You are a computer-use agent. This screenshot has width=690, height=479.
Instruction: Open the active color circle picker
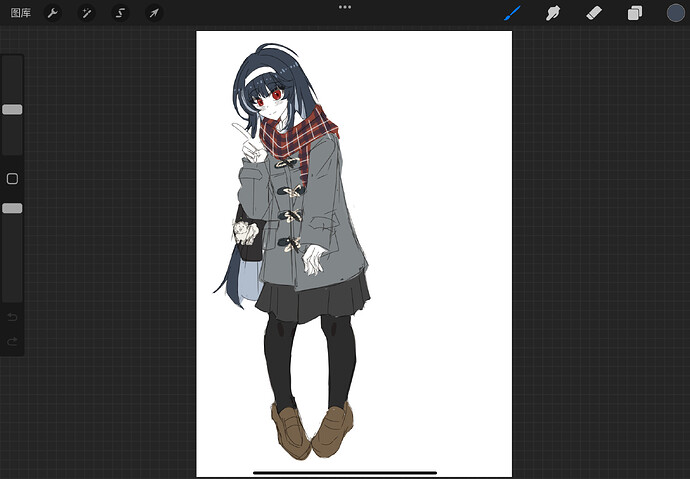pyautogui.click(x=675, y=13)
